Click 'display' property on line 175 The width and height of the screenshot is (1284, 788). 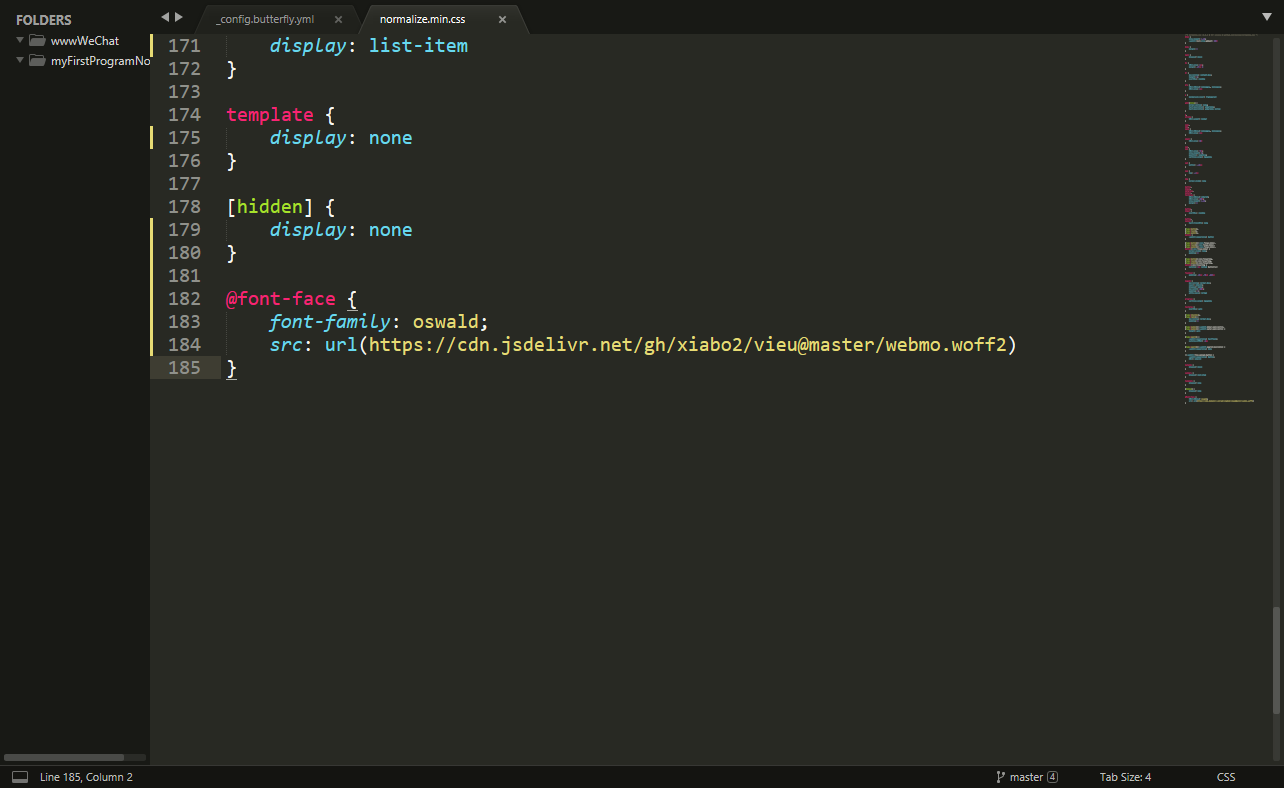[308, 138]
